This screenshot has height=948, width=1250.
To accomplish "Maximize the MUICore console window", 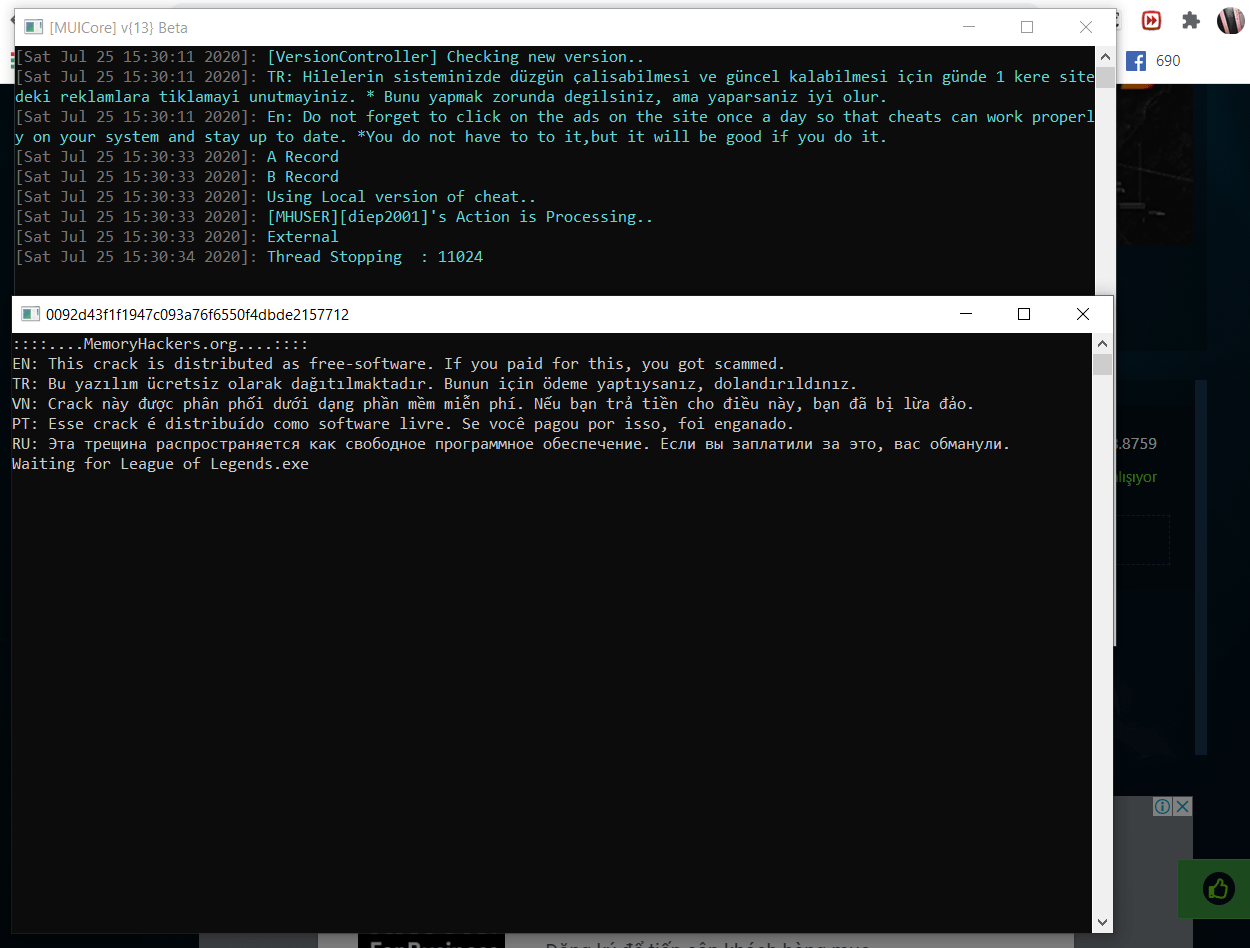I will click(x=1027, y=27).
